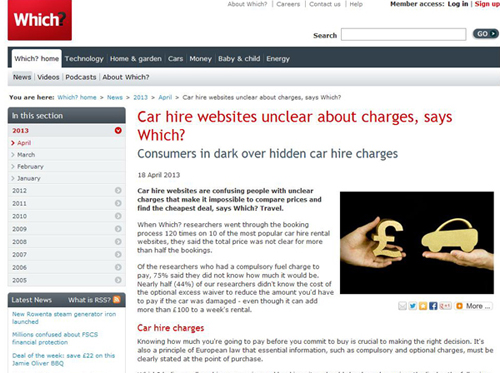Screen dimensions: 500x373
Task: Open the Money tab
Action: tap(201, 59)
